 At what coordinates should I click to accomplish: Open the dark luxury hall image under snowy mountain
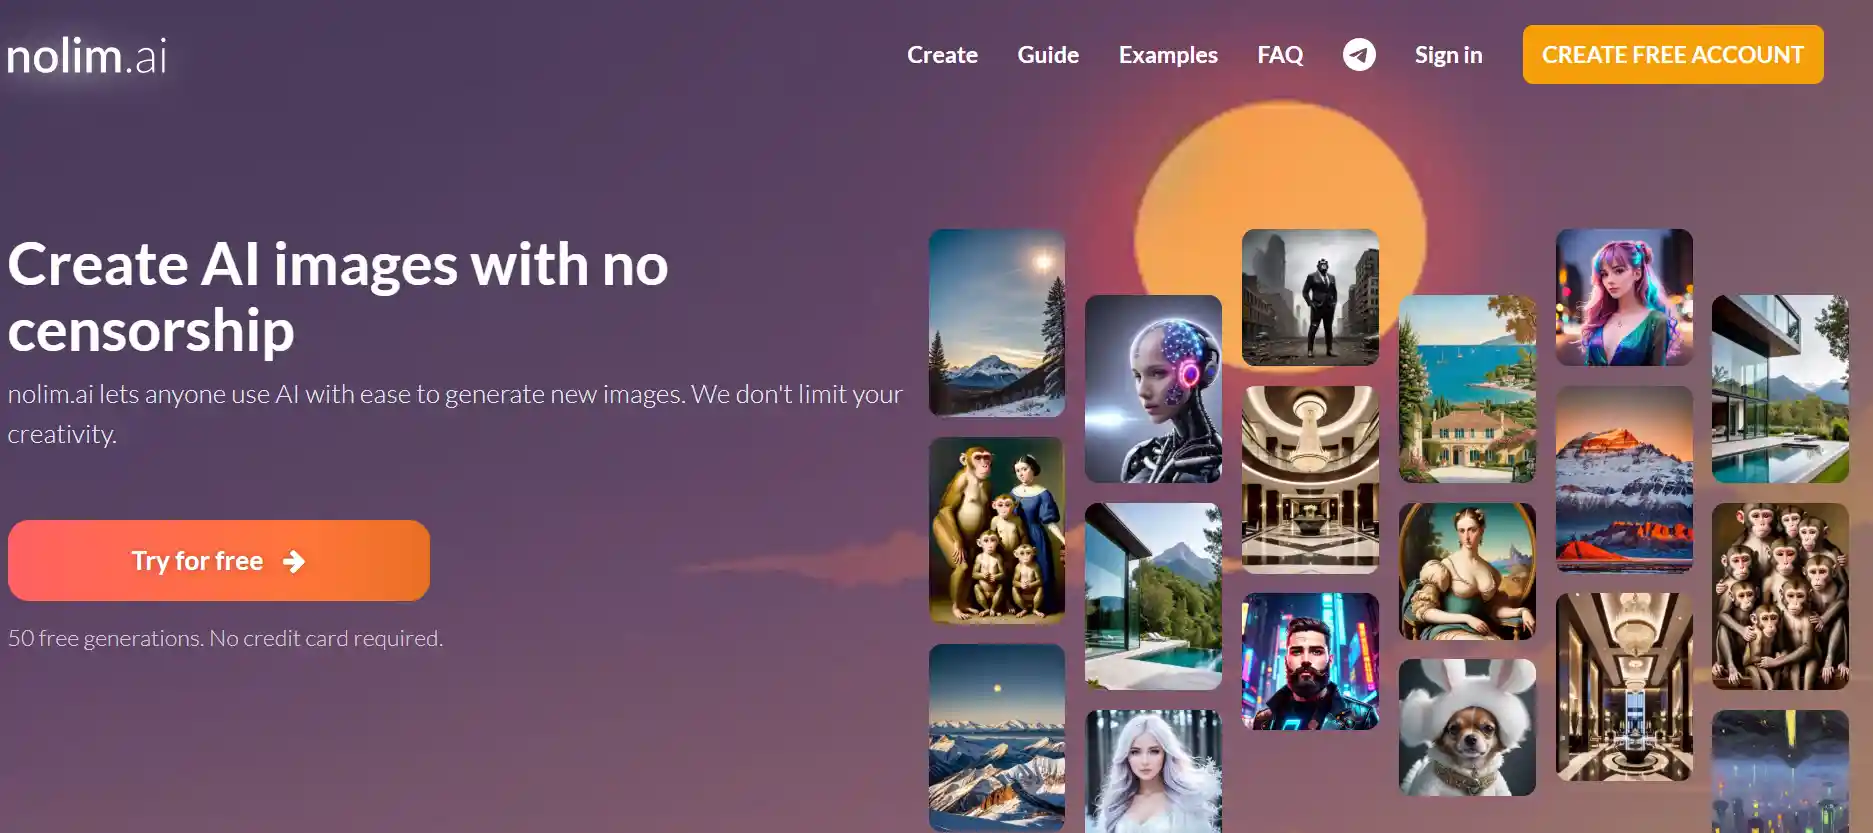point(1624,687)
